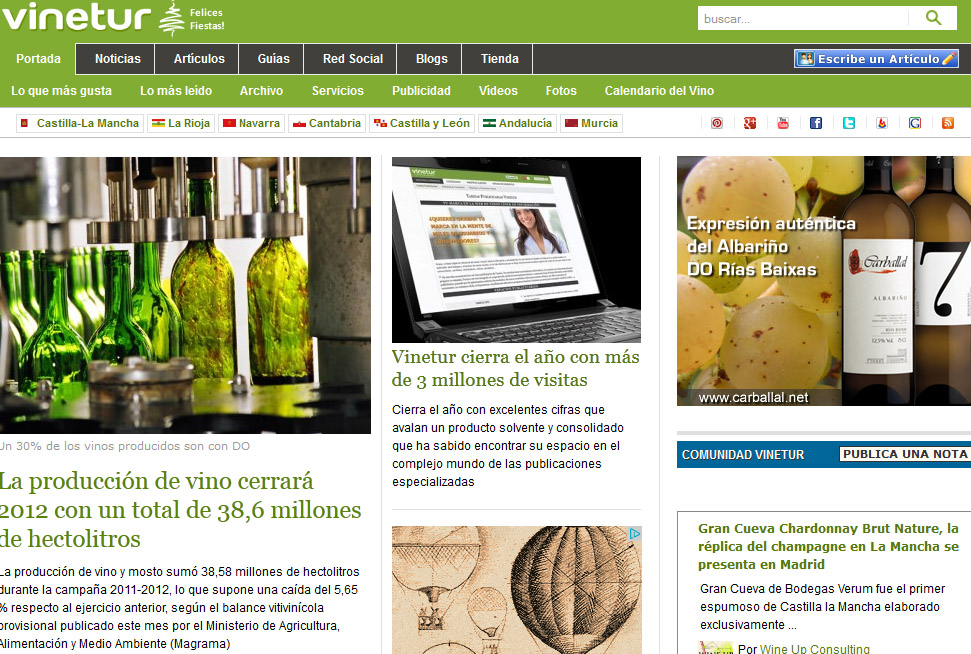
Task: Click the Wine Up Consulting author avatar
Action: pos(715,648)
